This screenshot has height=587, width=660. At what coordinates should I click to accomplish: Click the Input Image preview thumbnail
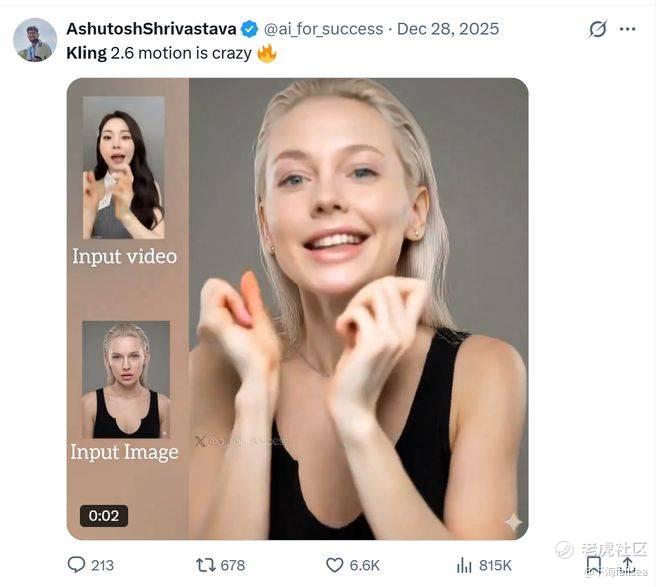coord(125,379)
